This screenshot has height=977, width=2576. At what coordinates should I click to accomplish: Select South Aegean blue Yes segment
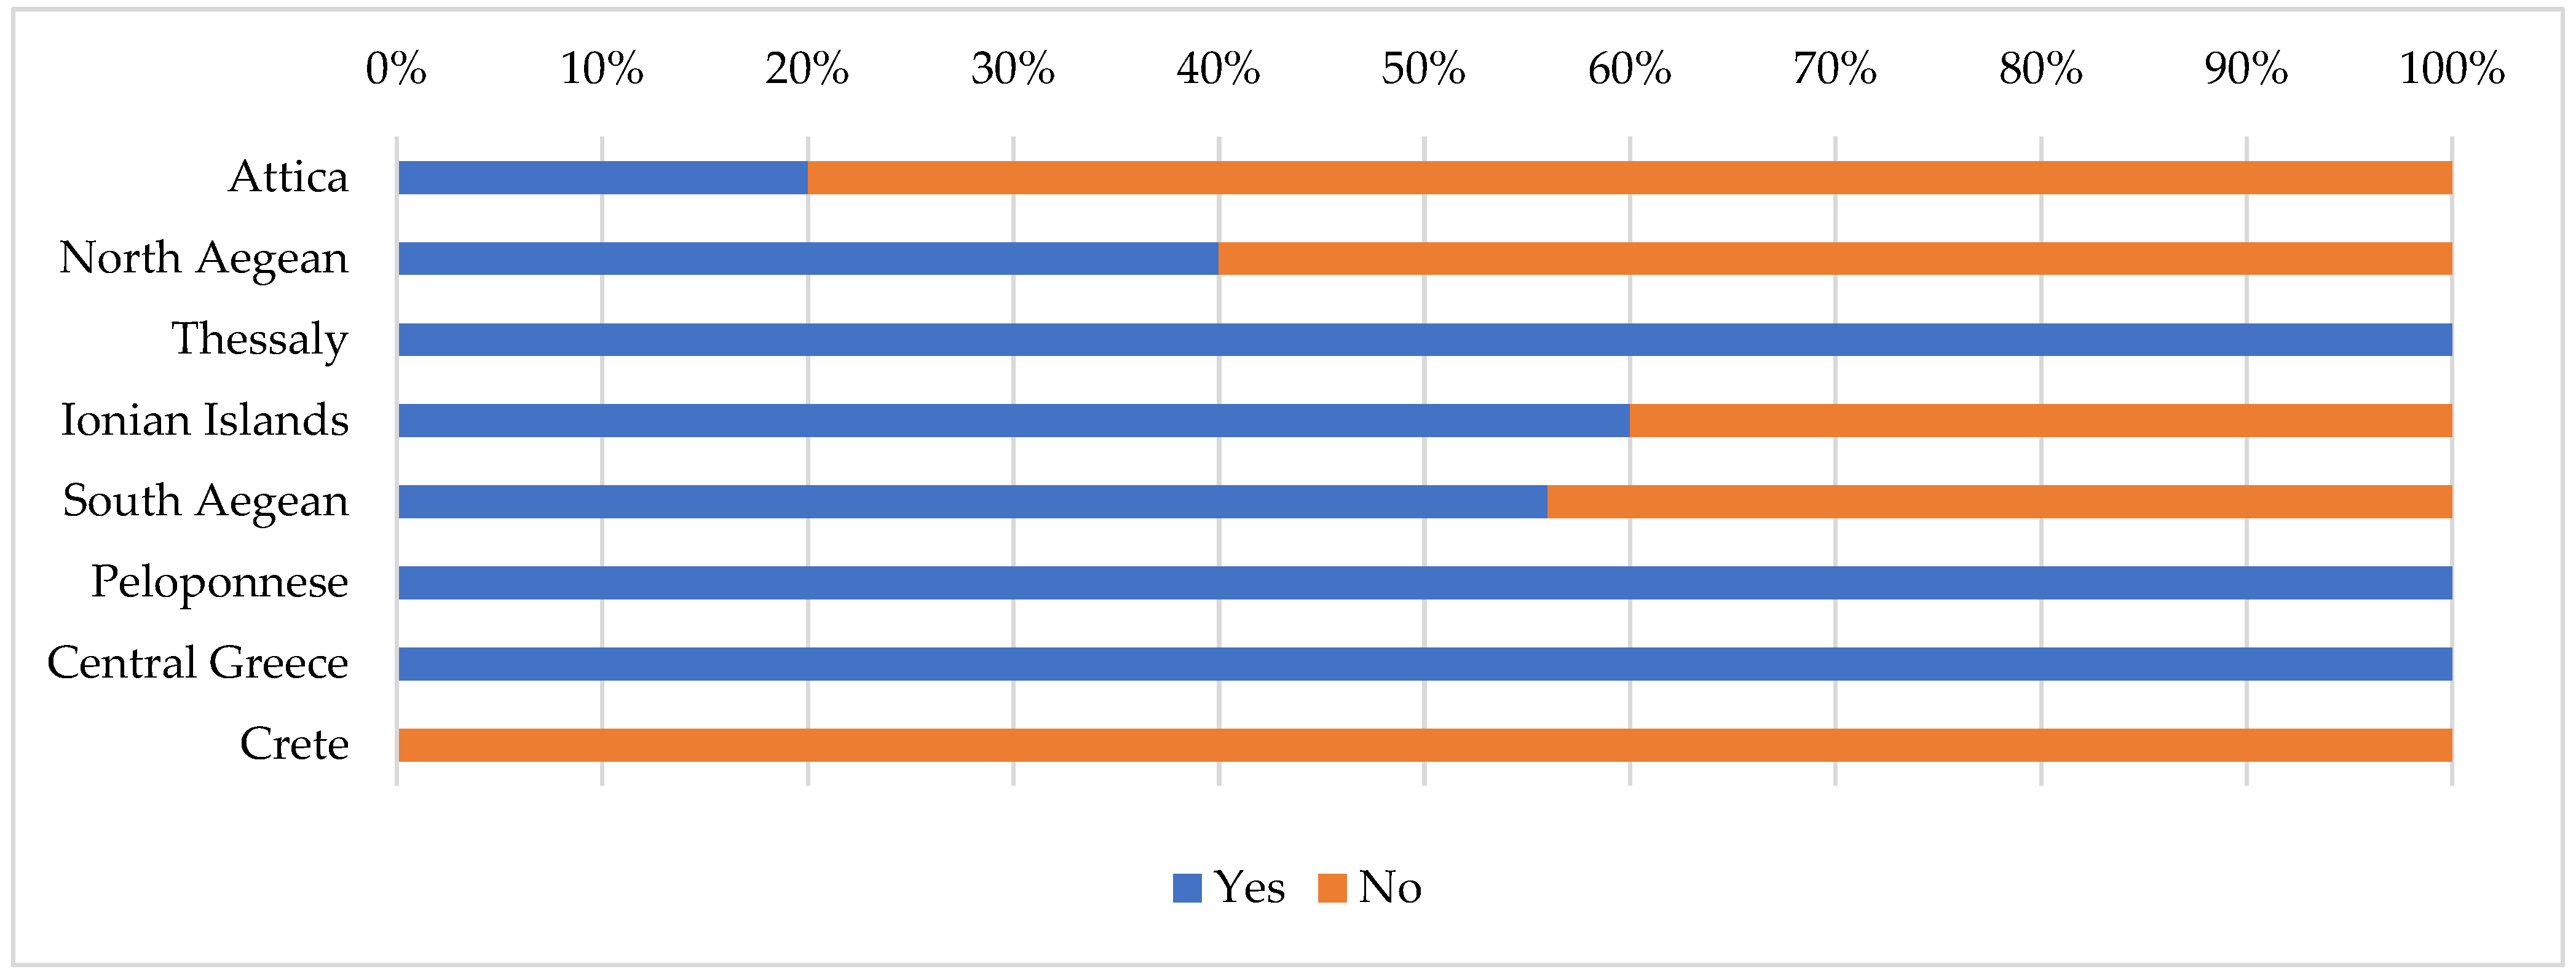[x=972, y=502]
